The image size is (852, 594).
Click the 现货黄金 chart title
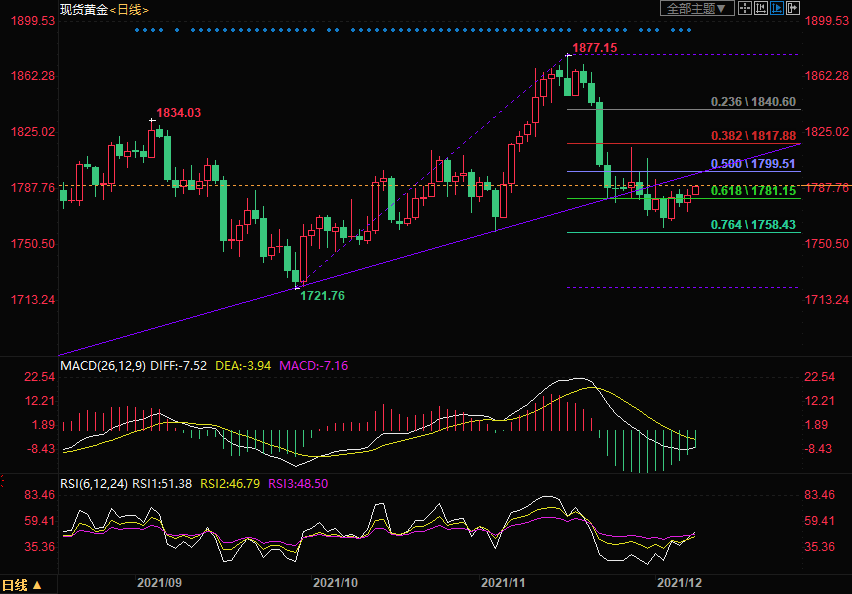(x=82, y=9)
